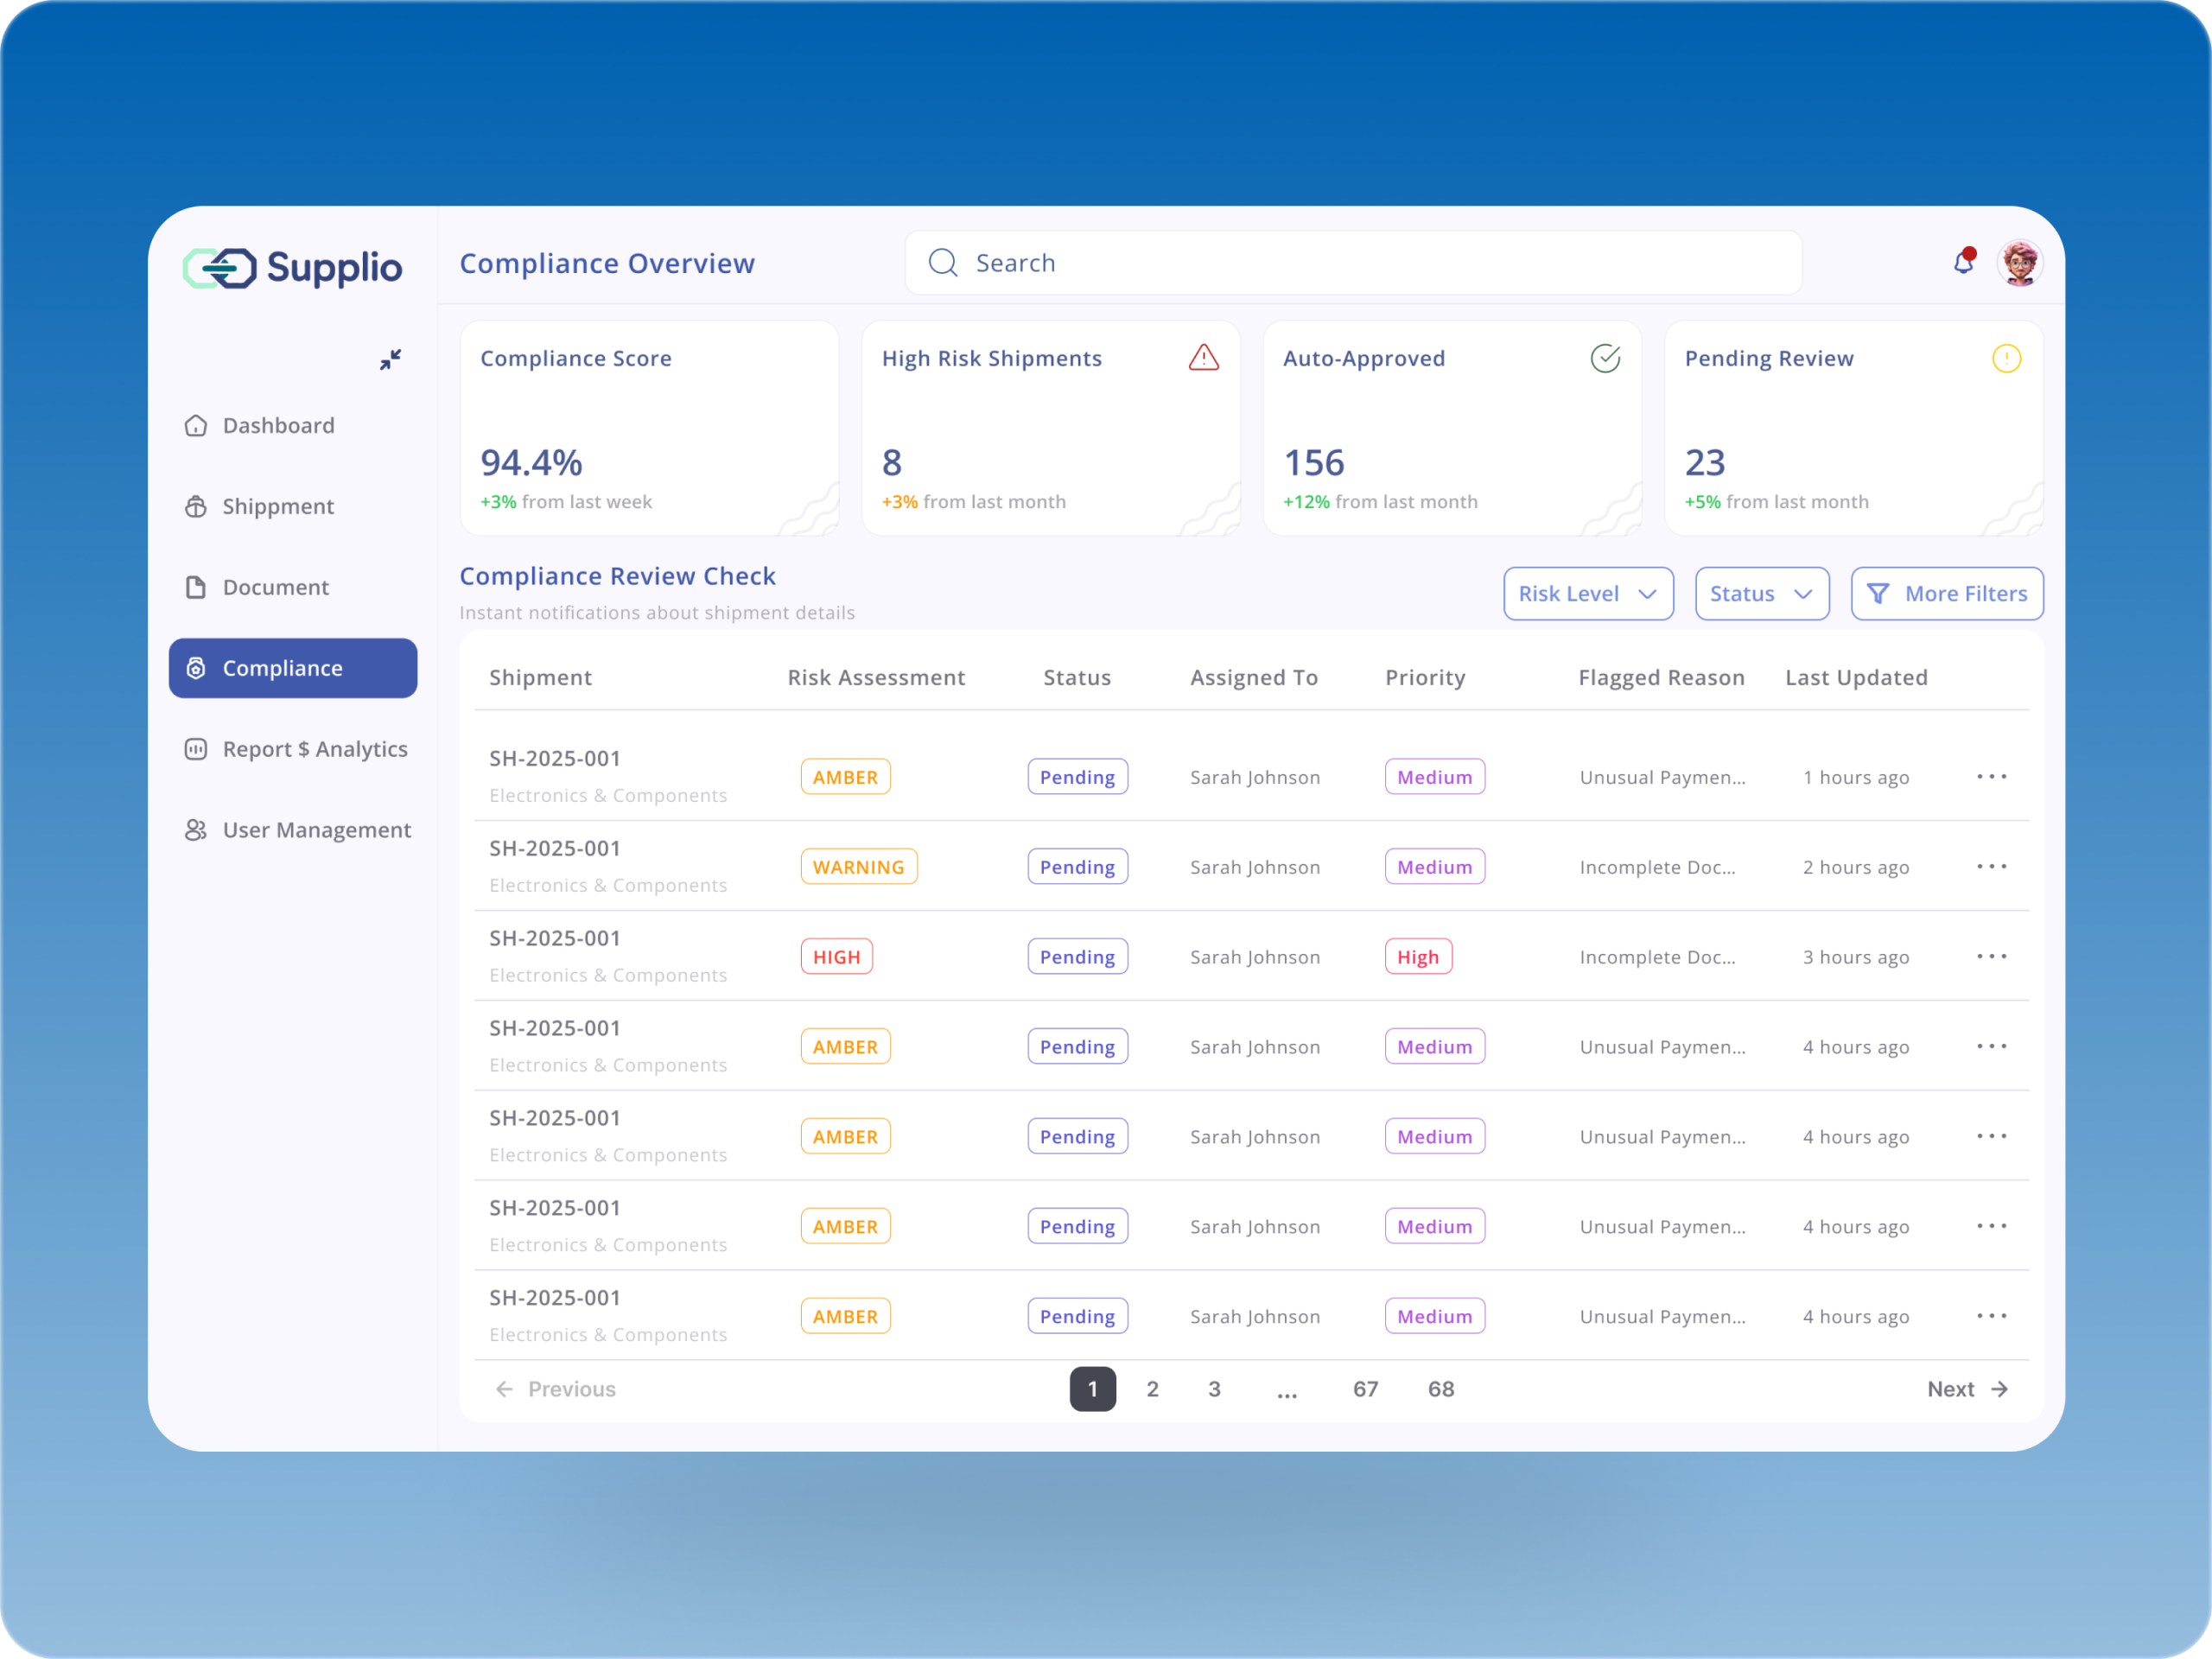Go to page 68

coord(1440,1389)
